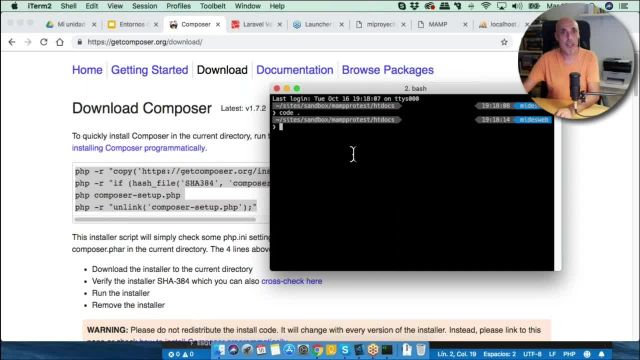Click the Download nav item
This screenshot has width=640, height=360.
(222, 70)
